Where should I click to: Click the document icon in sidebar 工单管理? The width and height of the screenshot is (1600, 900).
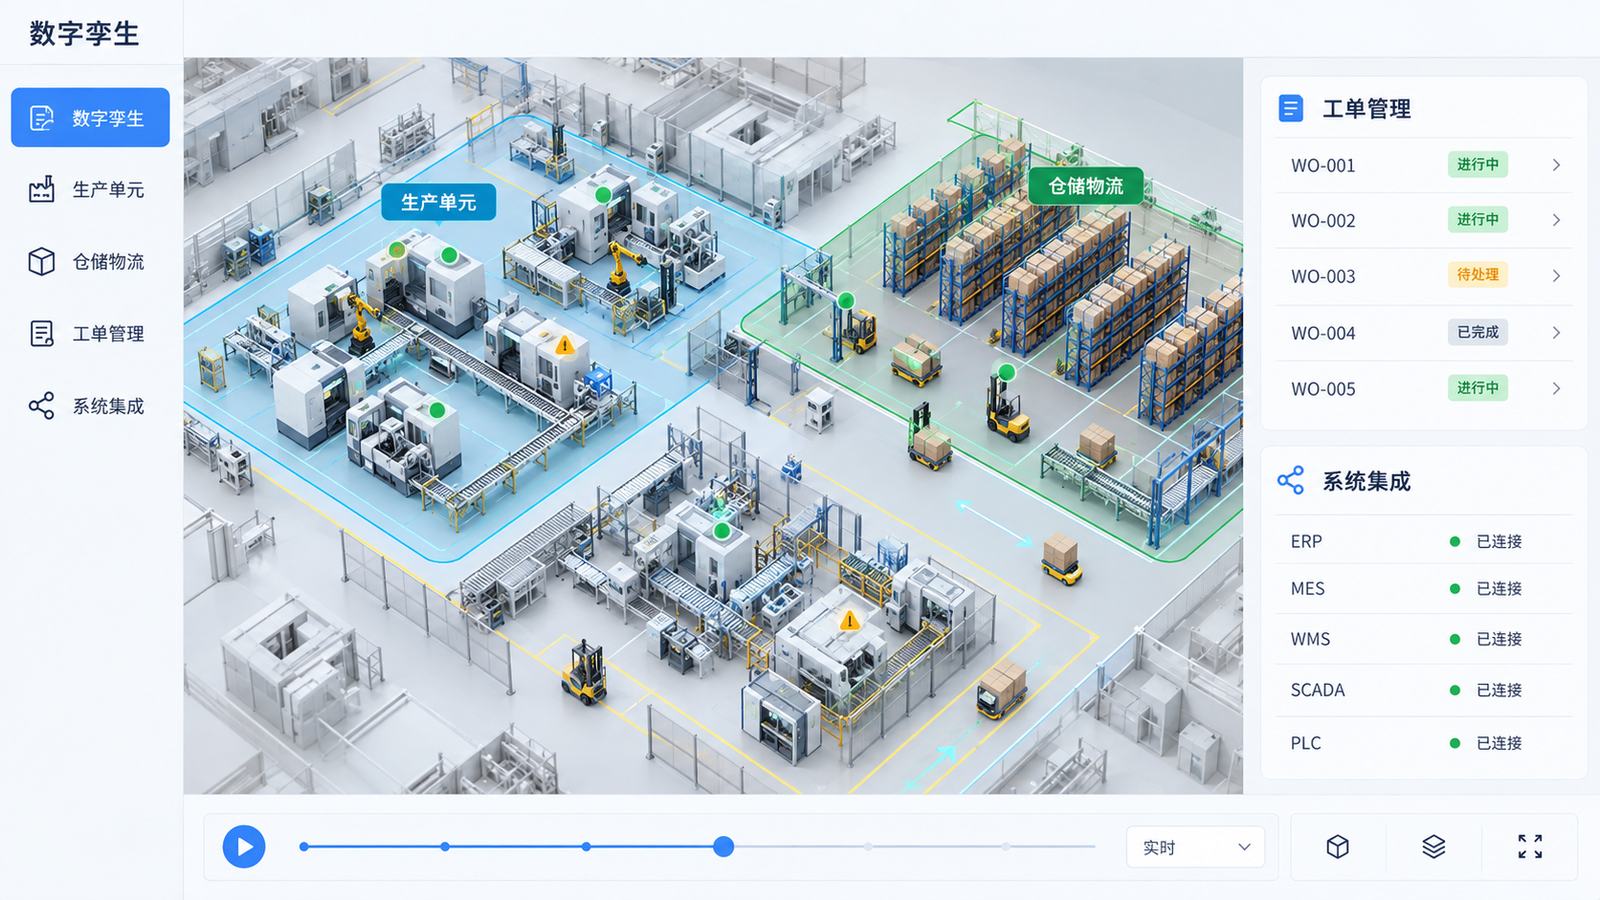tap(42, 334)
